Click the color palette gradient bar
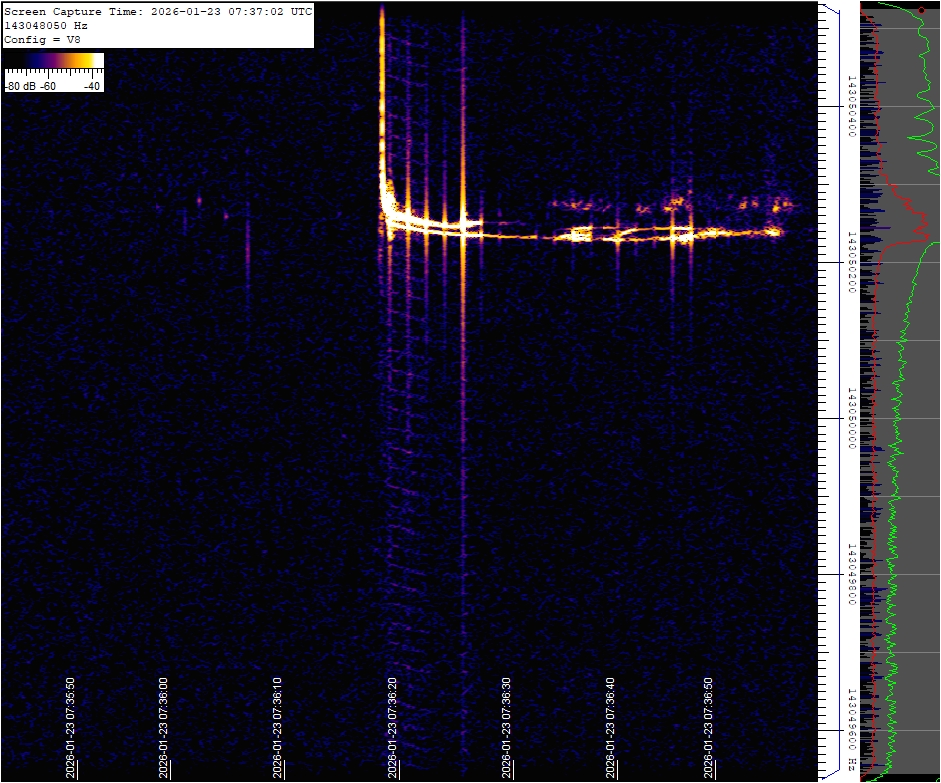The image size is (941, 783). [x=54, y=61]
